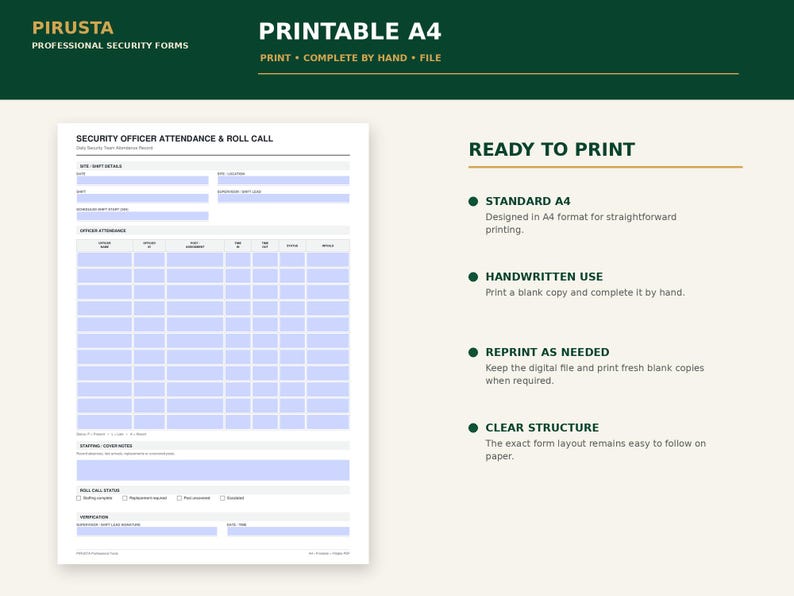The height and width of the screenshot is (596, 794).
Task: Click the Time Out column header
Action: pos(265,245)
